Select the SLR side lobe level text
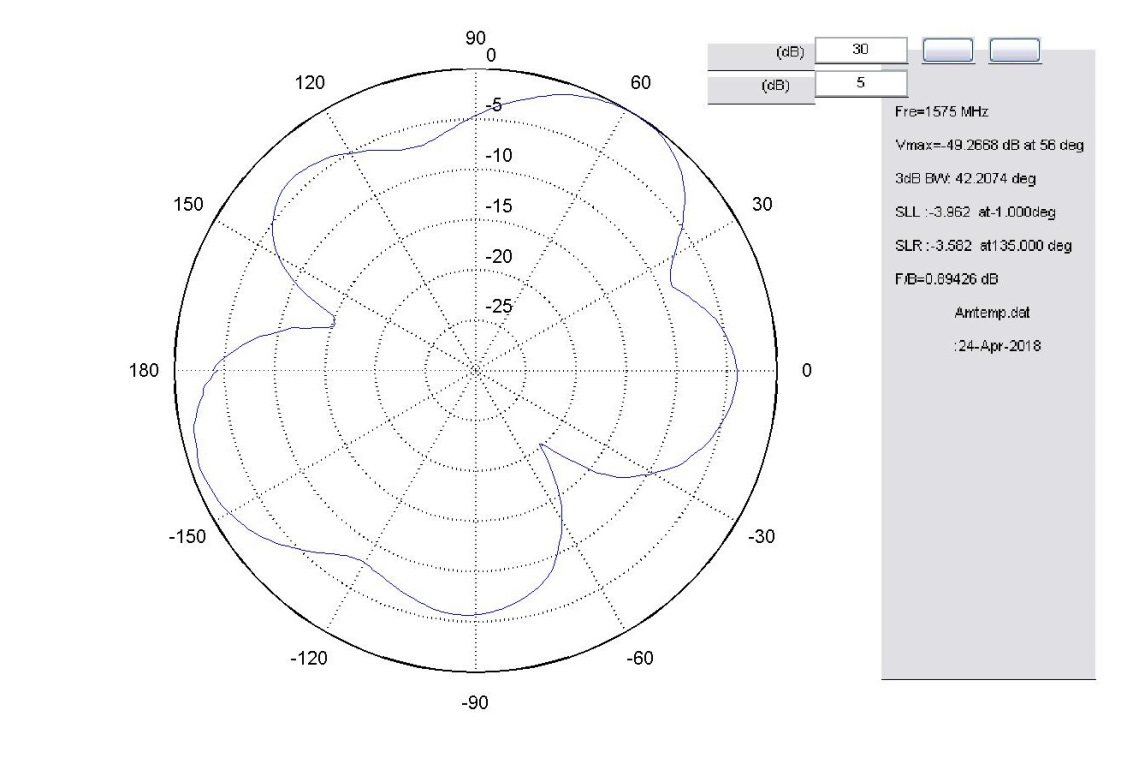 pyautogui.click(x=983, y=246)
